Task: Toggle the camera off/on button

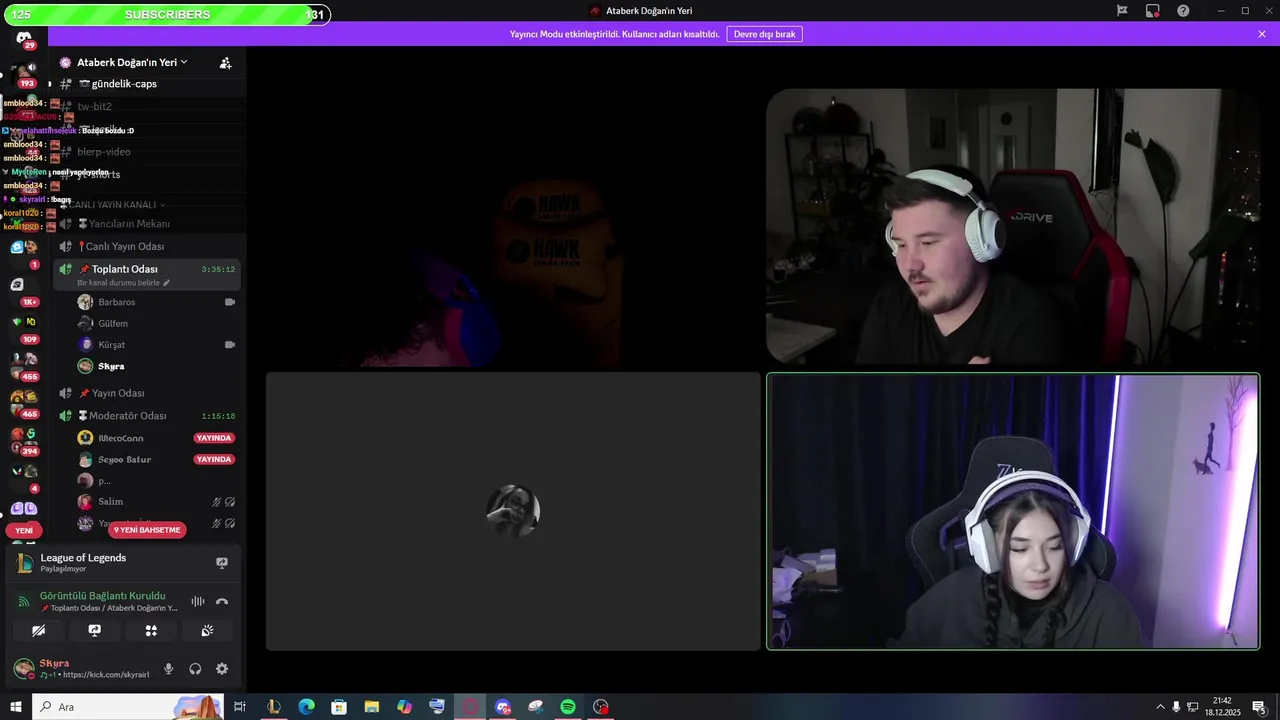Action: pos(38,631)
